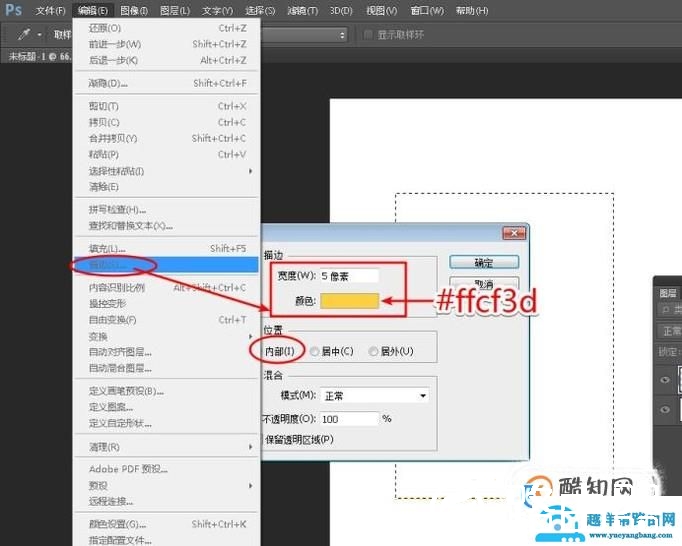Choose 合并拷贝(Y) menu entry

click(x=167, y=138)
